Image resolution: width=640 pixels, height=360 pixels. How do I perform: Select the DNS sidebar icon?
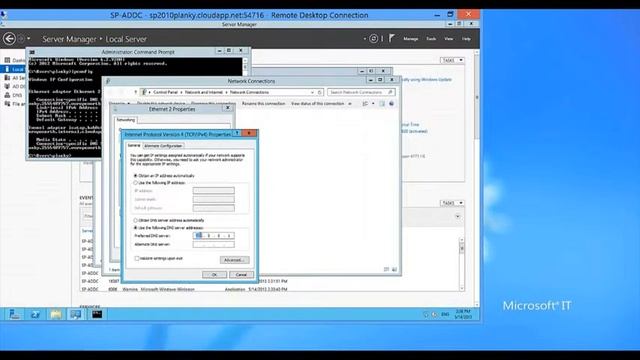(7, 95)
